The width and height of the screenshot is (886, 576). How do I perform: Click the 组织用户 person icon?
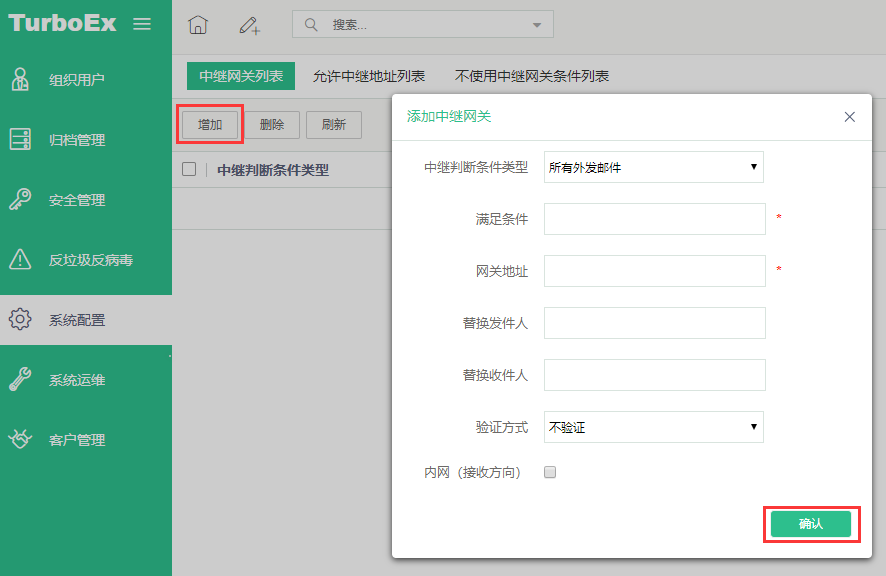coord(20,79)
